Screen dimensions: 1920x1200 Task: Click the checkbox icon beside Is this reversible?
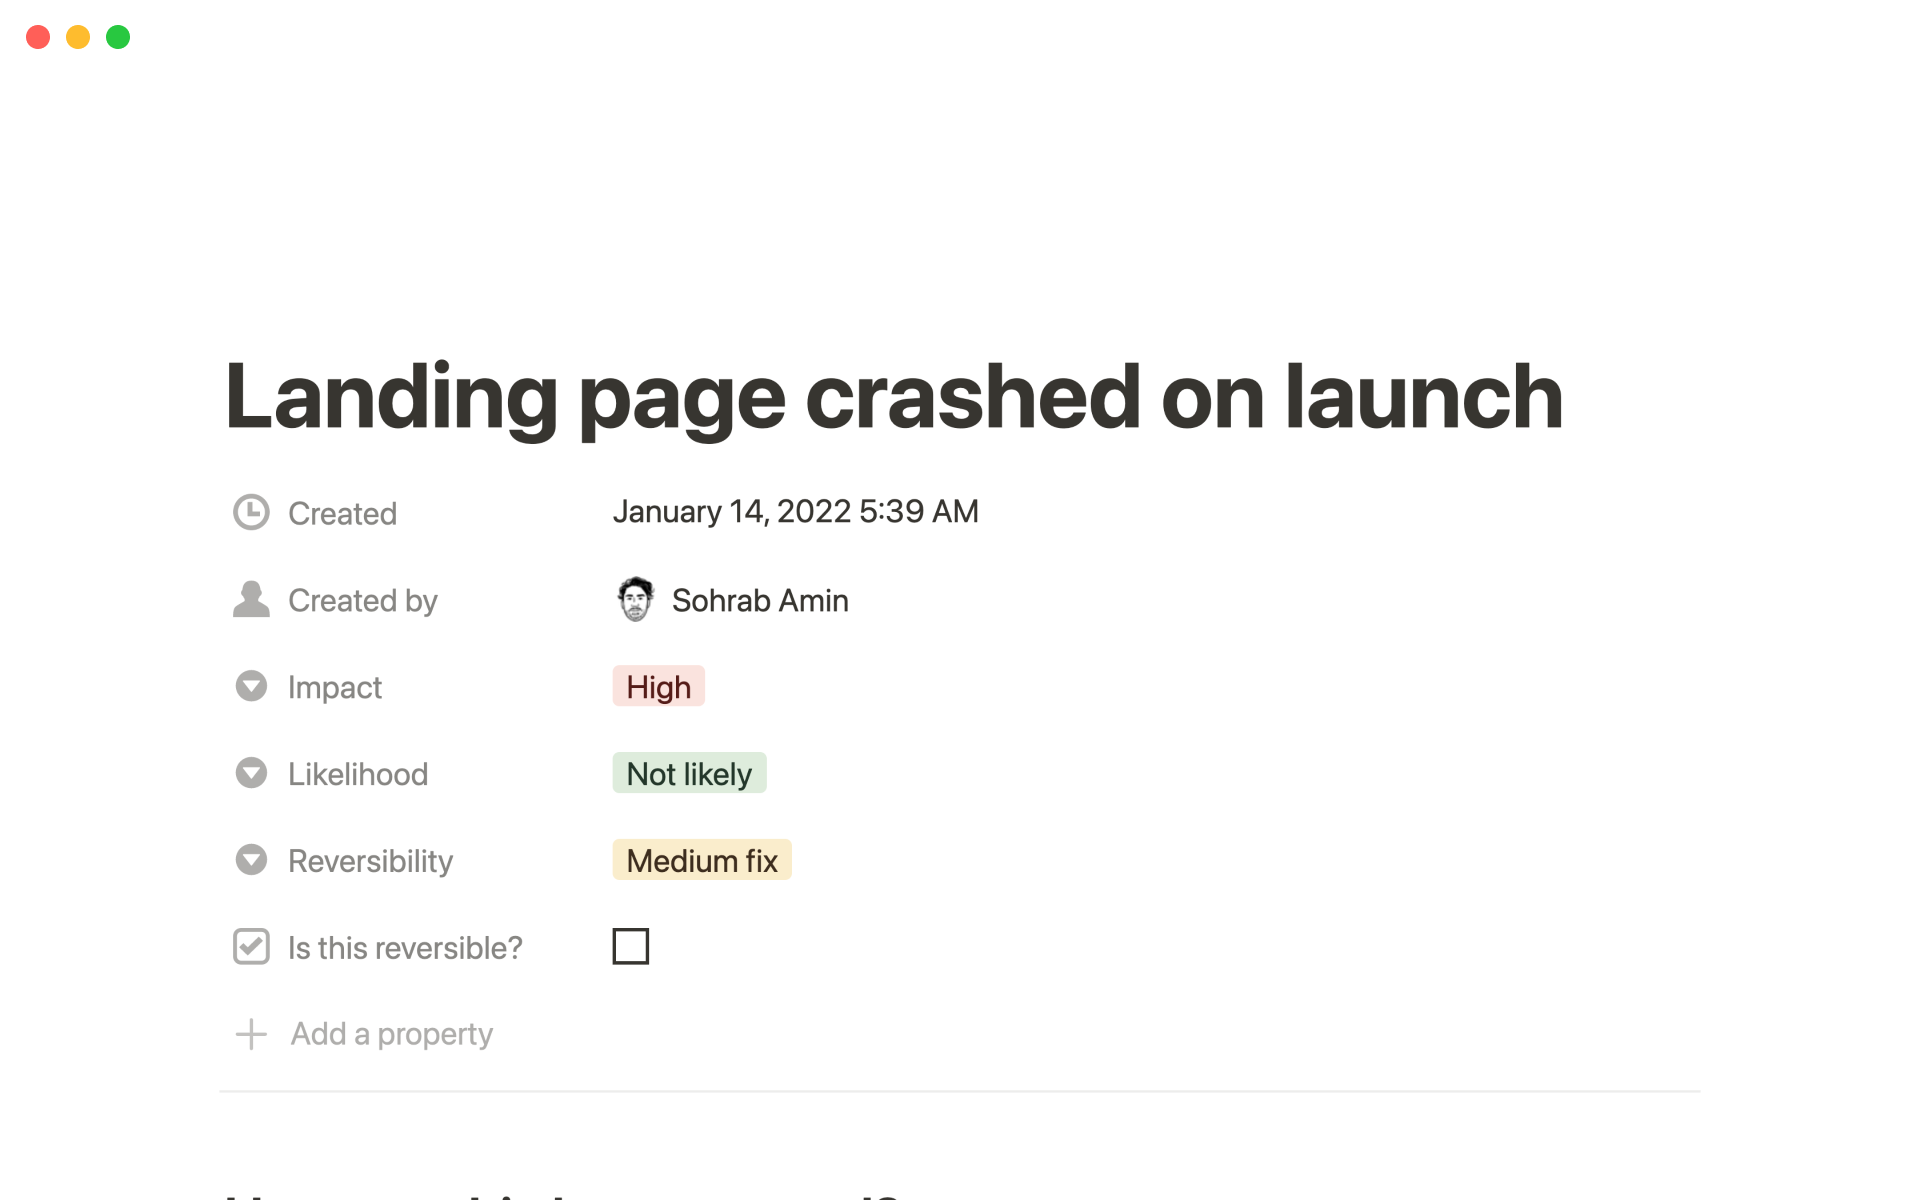click(x=251, y=946)
